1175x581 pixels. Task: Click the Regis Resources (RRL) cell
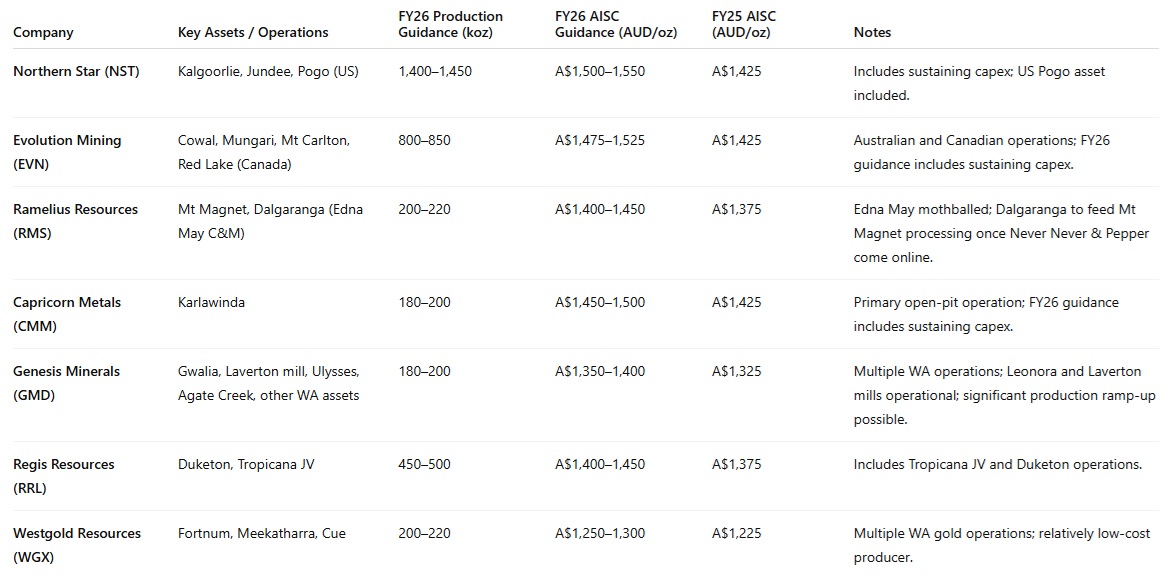[x=64, y=476]
